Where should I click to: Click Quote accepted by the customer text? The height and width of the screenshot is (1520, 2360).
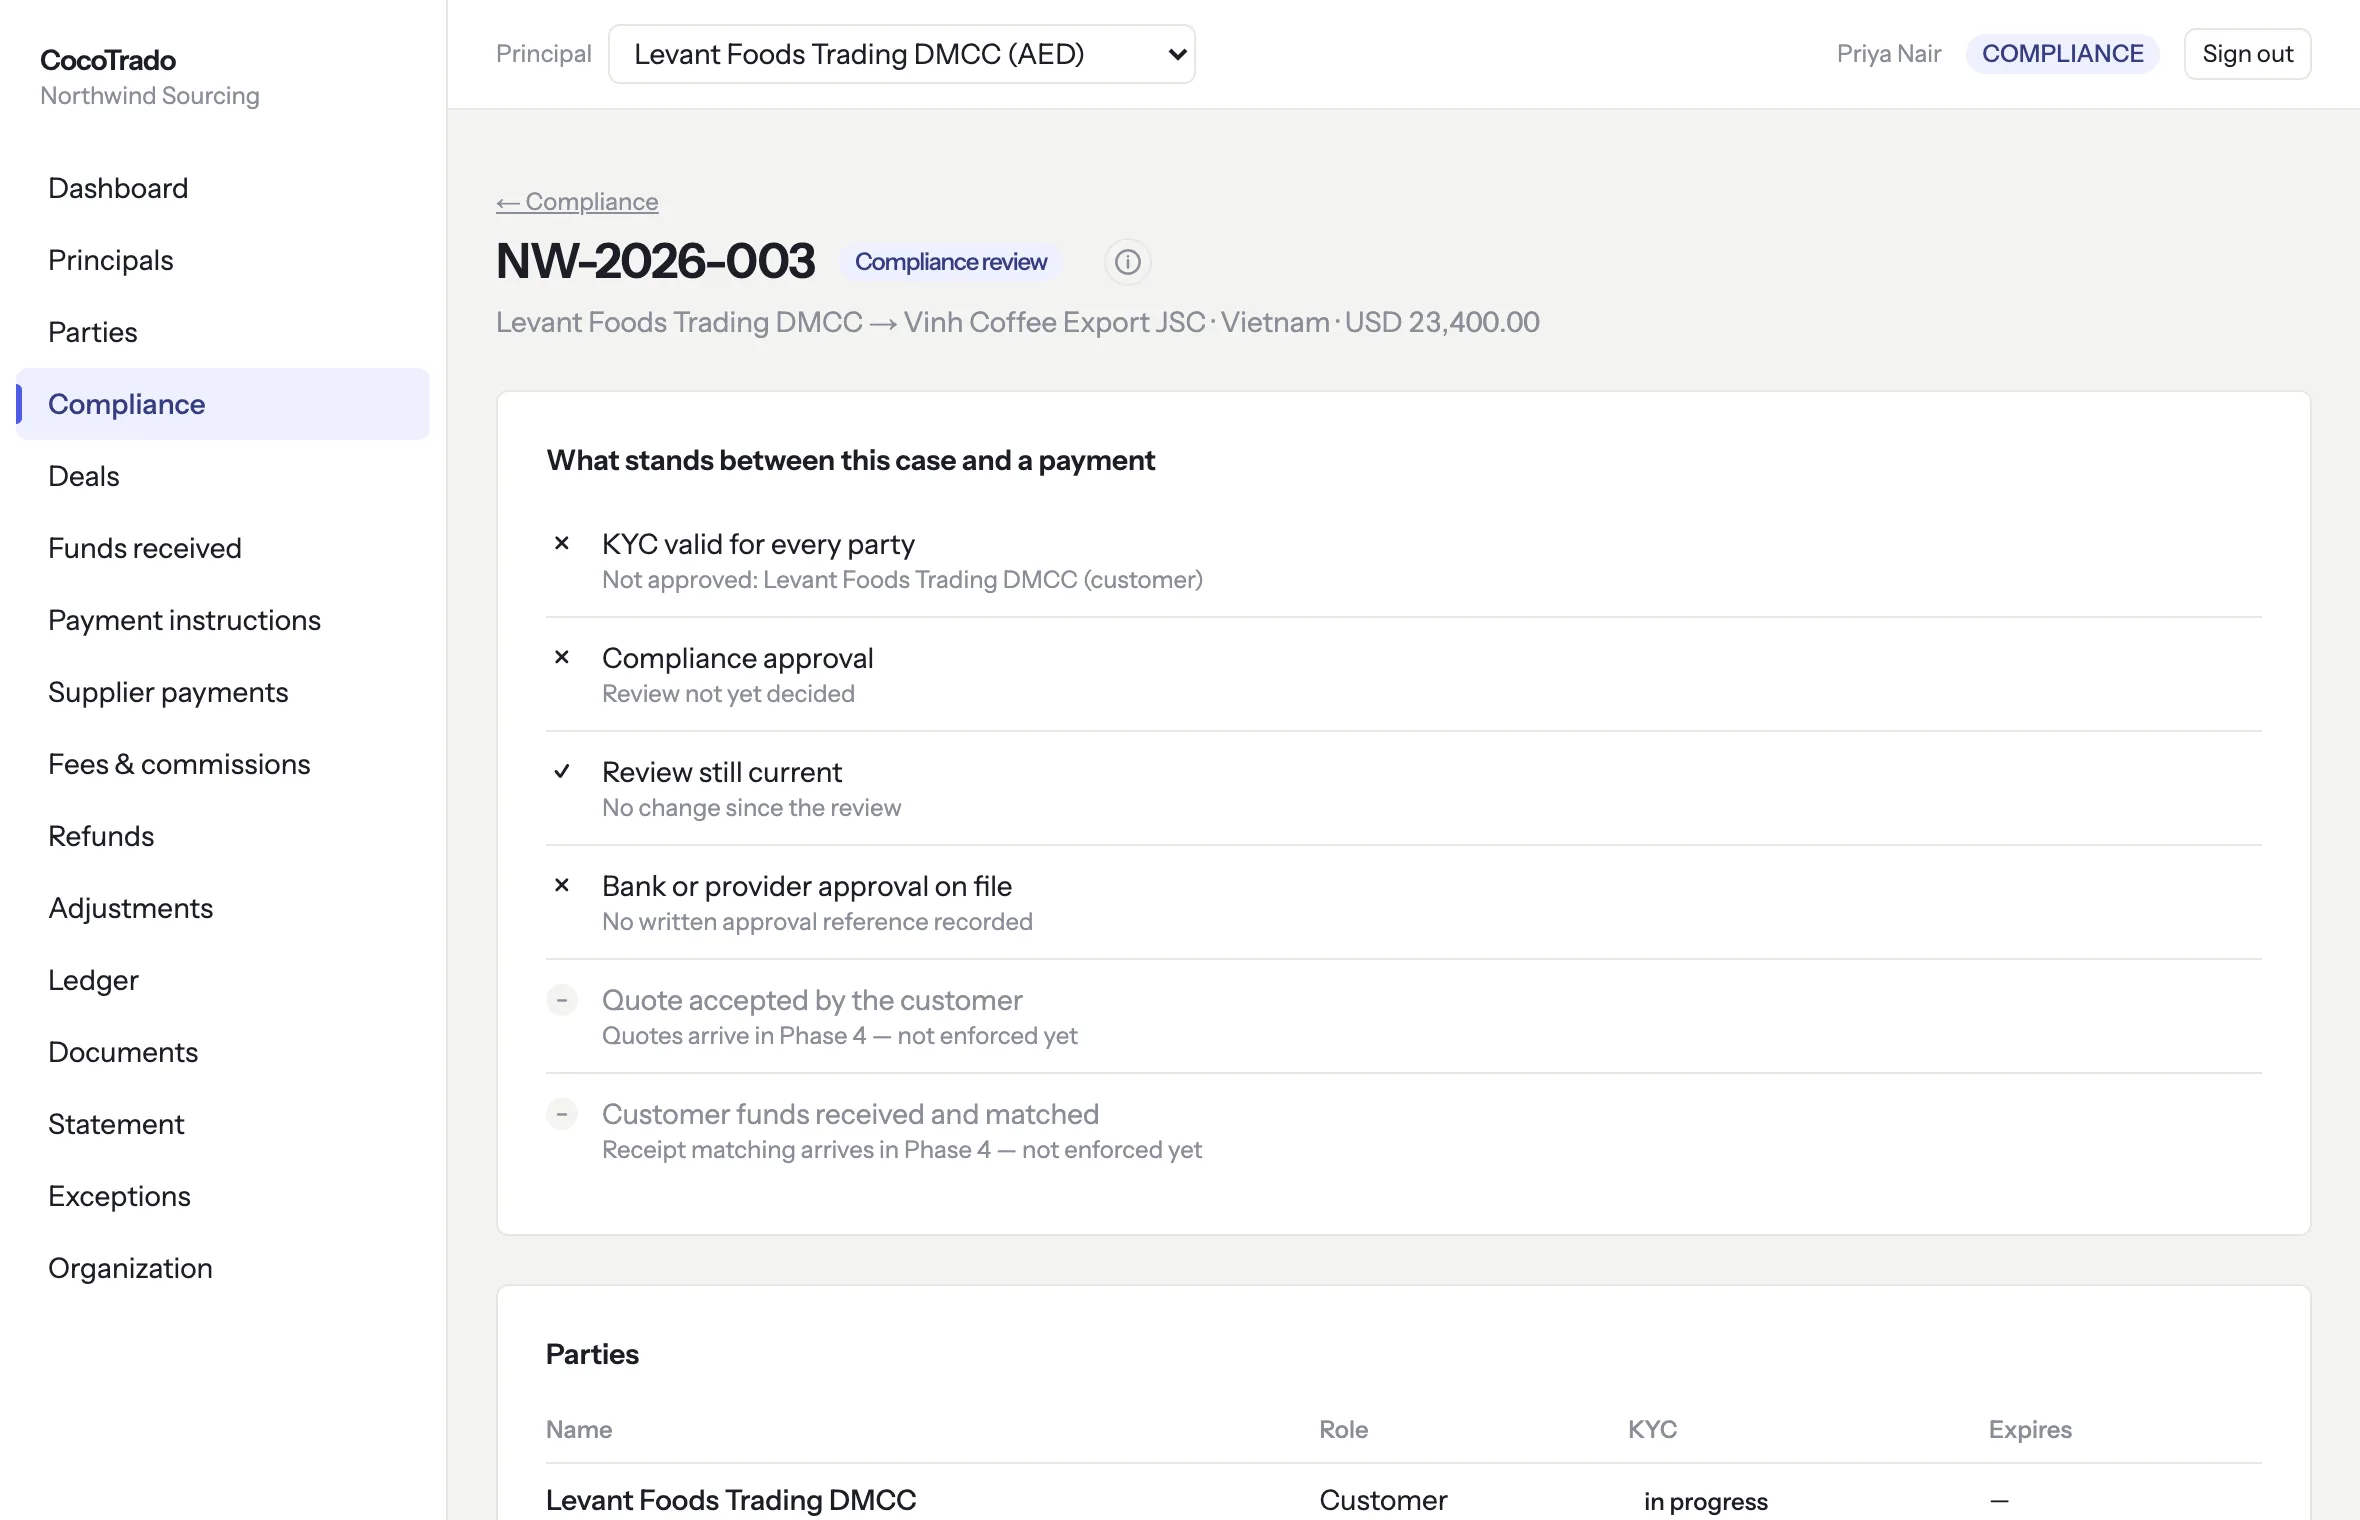point(812,1000)
